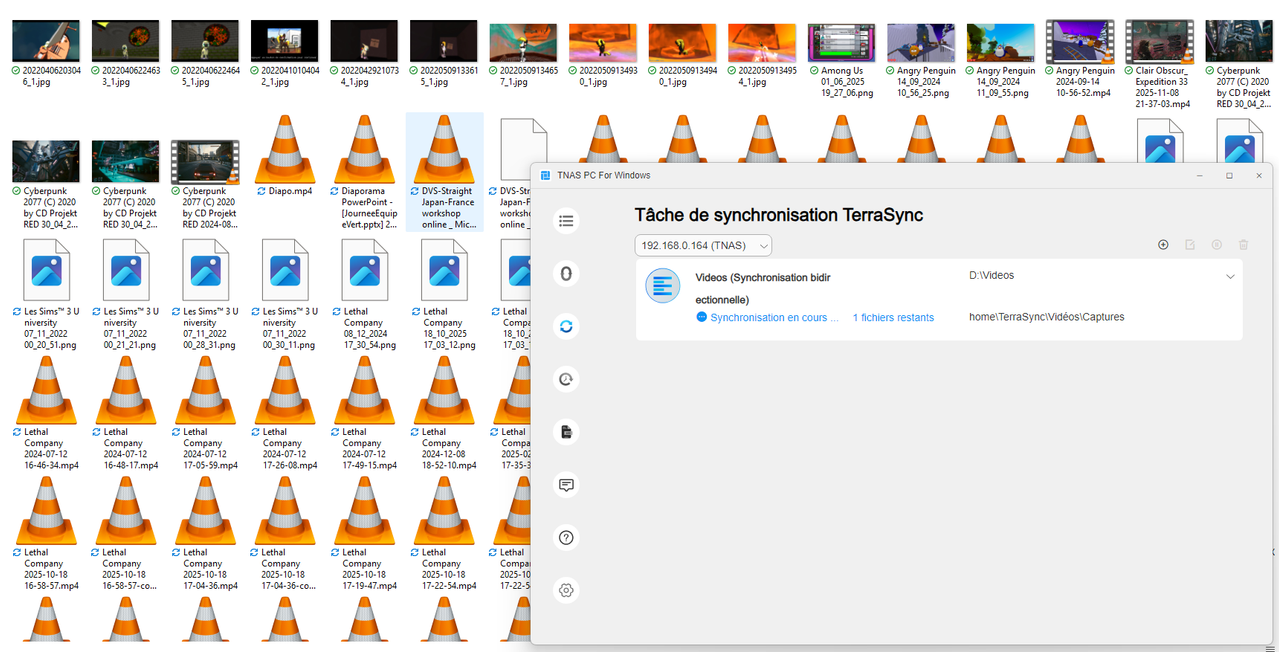Open the TerraSync sync icon in TNAS sidebar
Image resolution: width=1279 pixels, height=652 pixels.
[x=567, y=326]
